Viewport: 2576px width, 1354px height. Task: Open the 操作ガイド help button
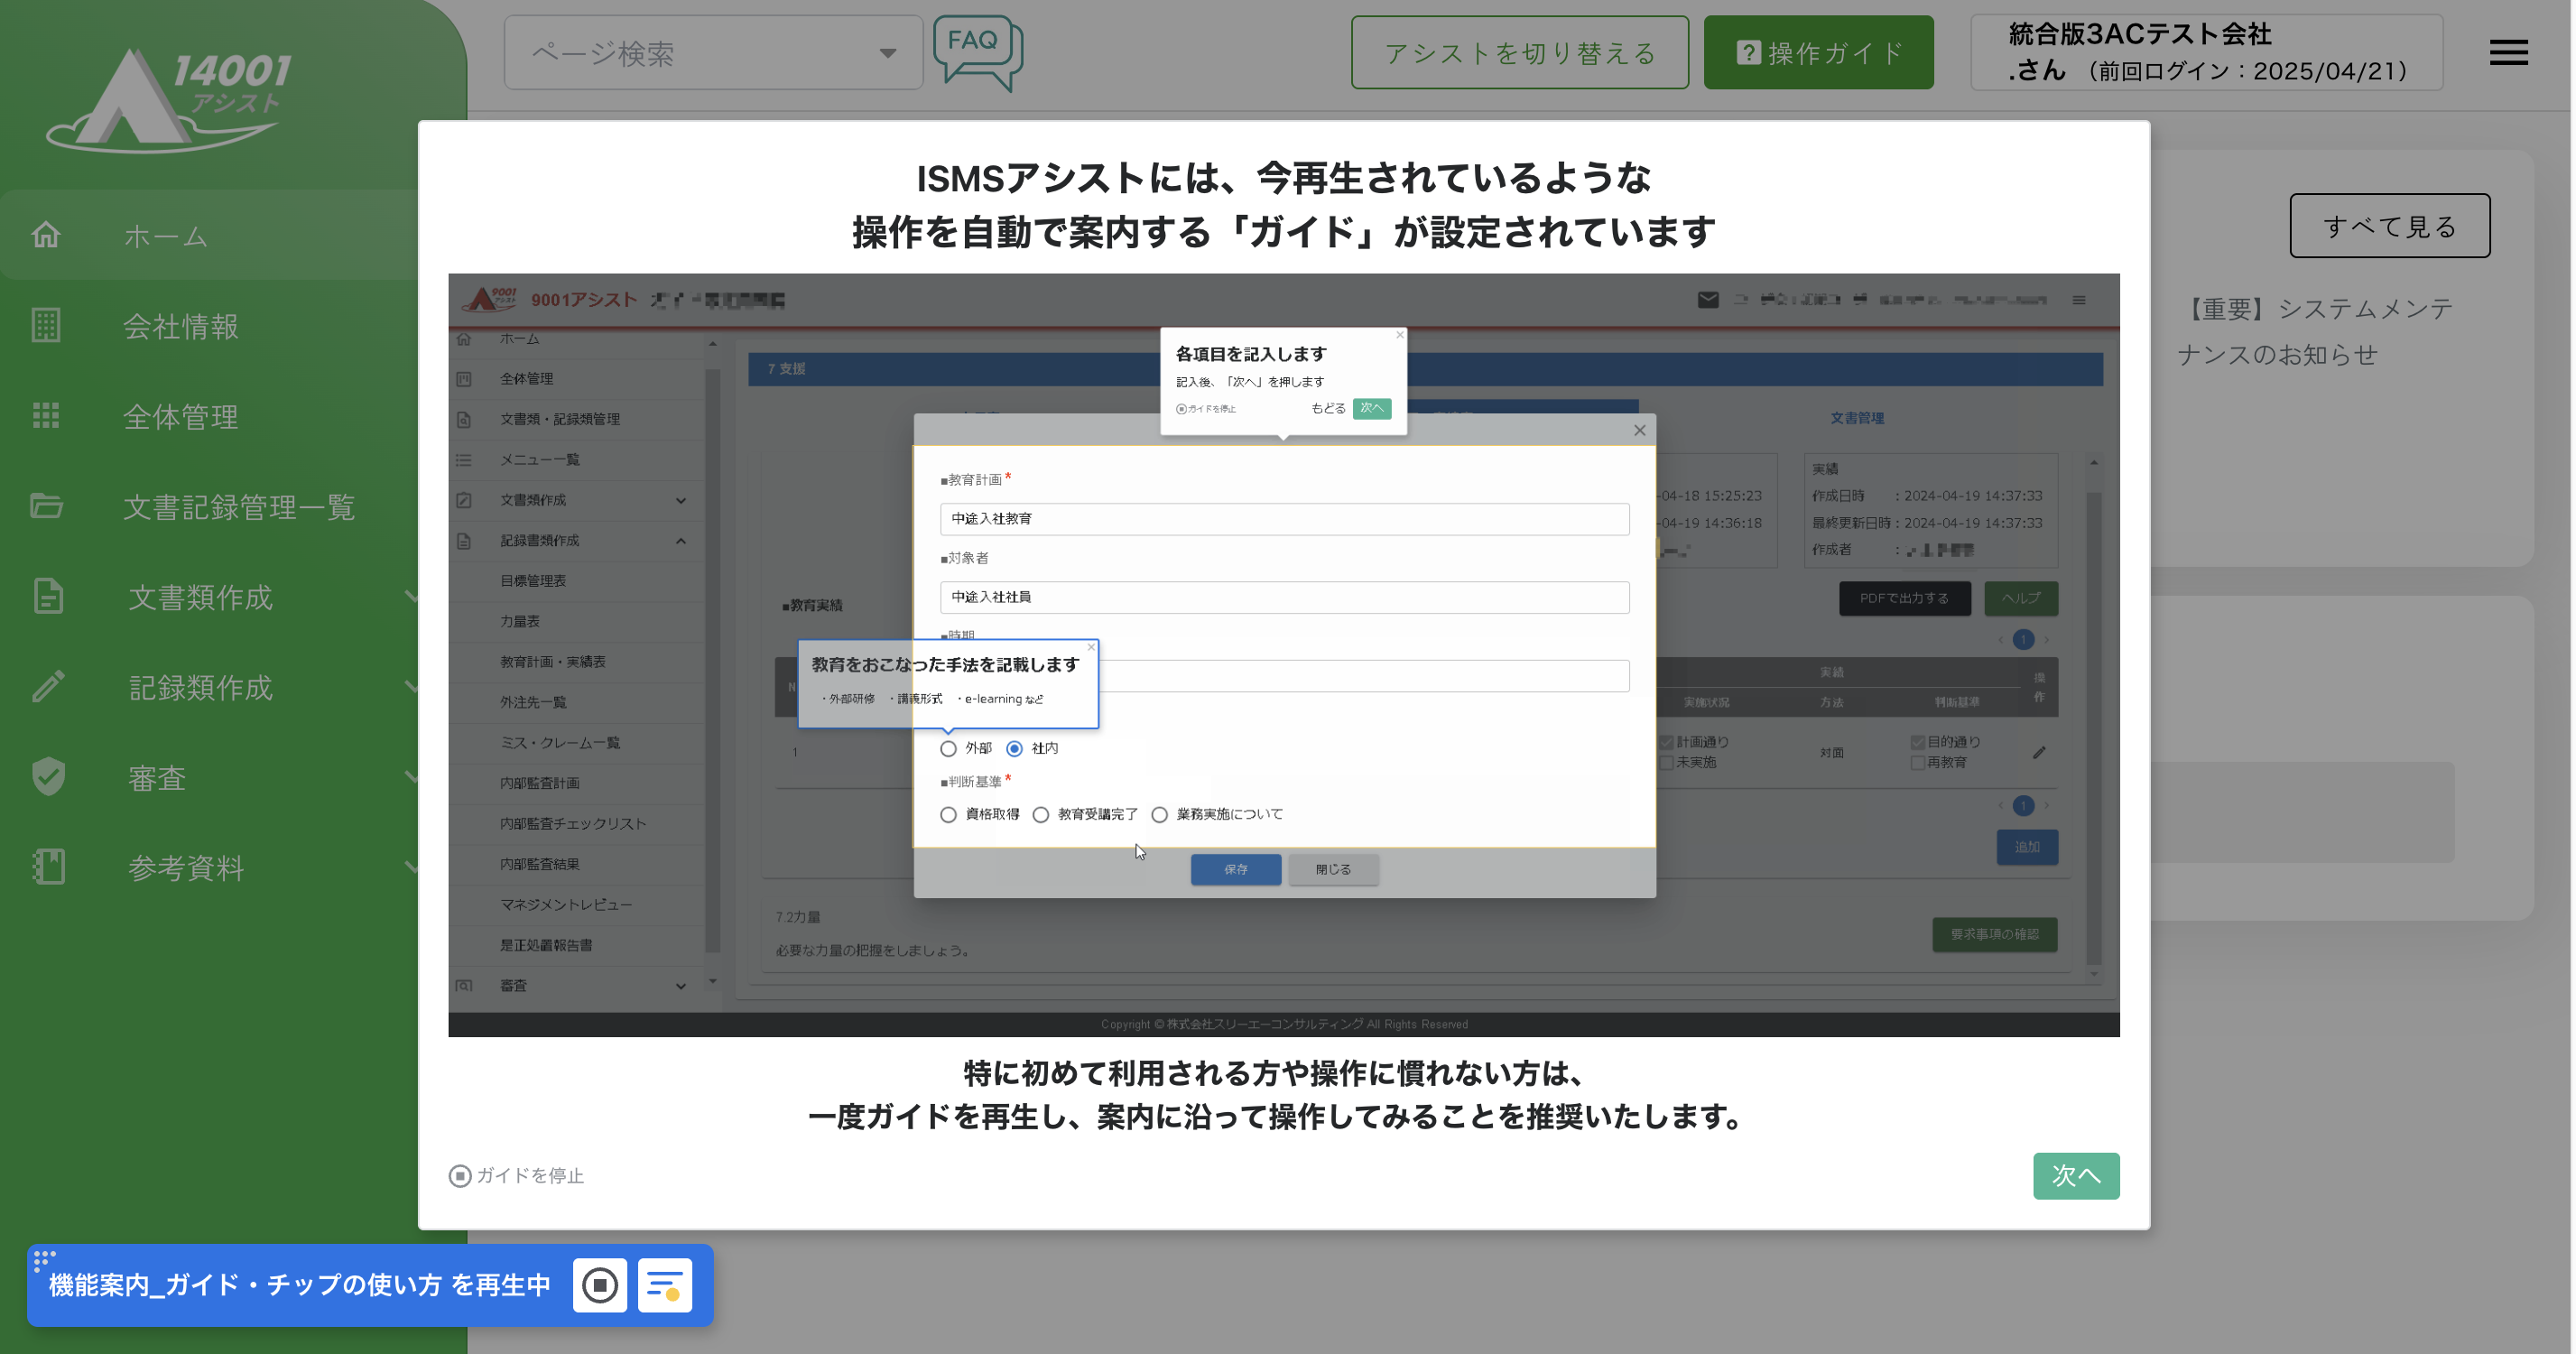point(1817,53)
